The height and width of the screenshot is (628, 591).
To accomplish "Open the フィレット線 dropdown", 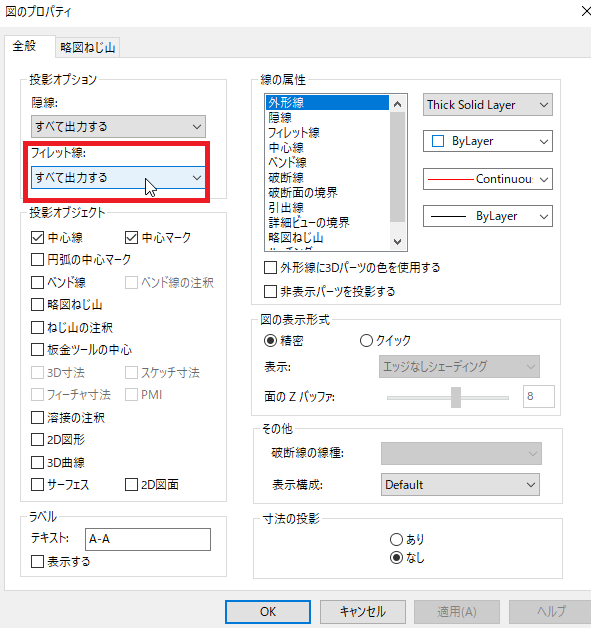I will pyautogui.click(x=118, y=177).
